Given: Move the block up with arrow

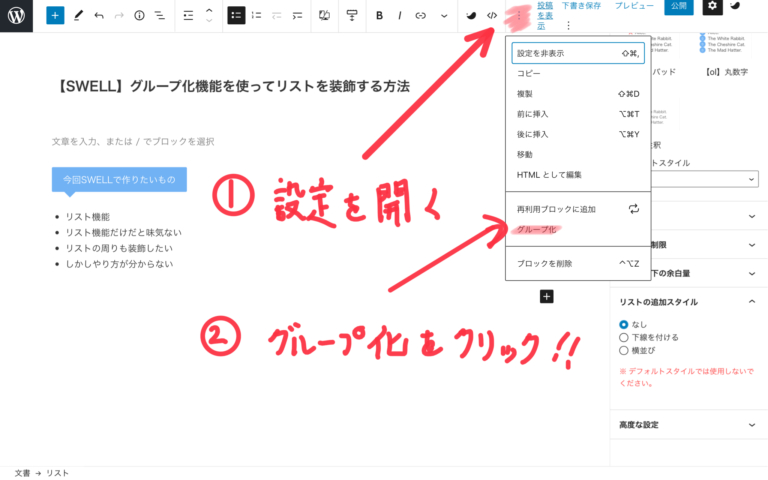Looking at the screenshot, I should click(x=209, y=10).
